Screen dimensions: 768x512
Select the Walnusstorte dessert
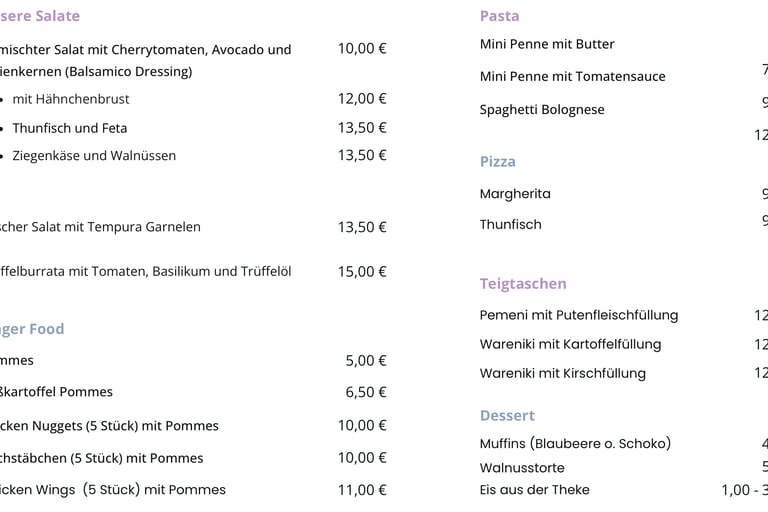click(522, 467)
